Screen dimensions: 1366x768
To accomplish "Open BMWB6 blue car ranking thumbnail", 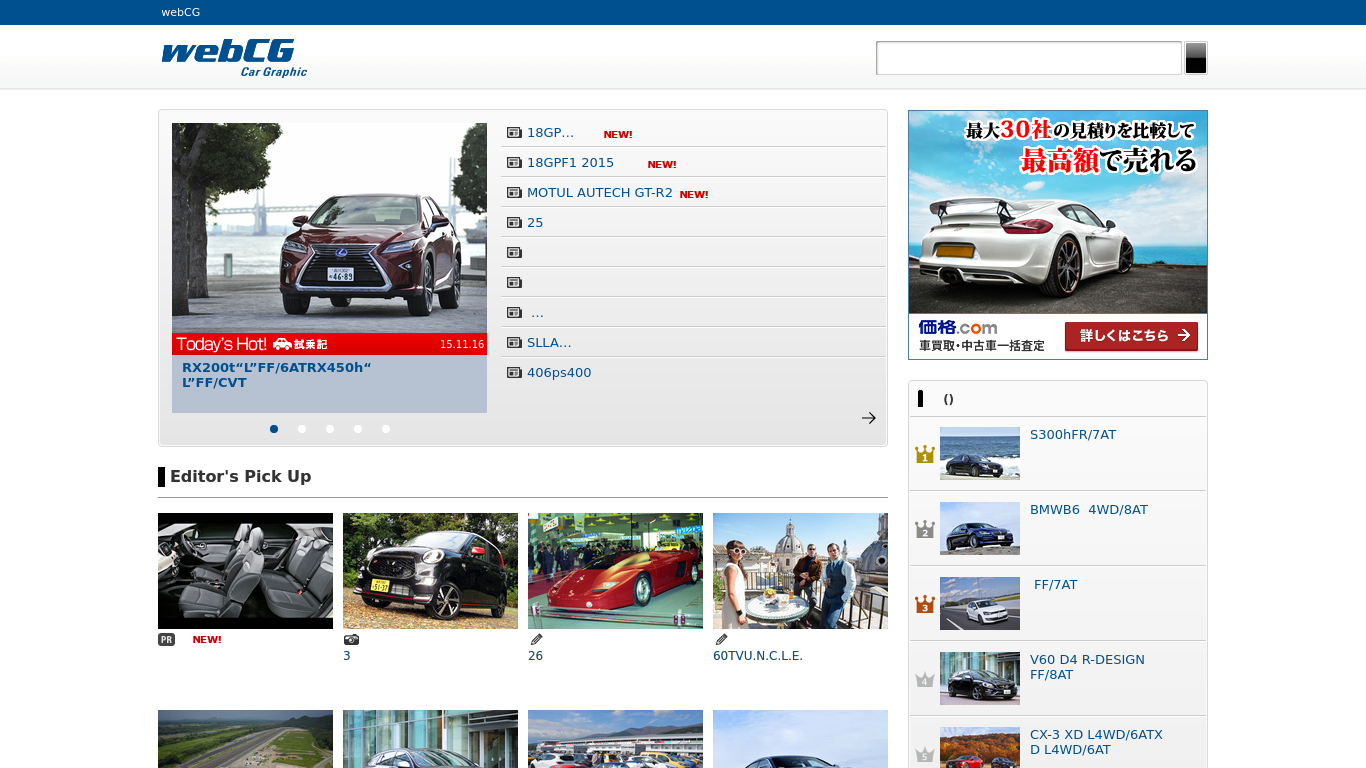I will pyautogui.click(x=980, y=528).
